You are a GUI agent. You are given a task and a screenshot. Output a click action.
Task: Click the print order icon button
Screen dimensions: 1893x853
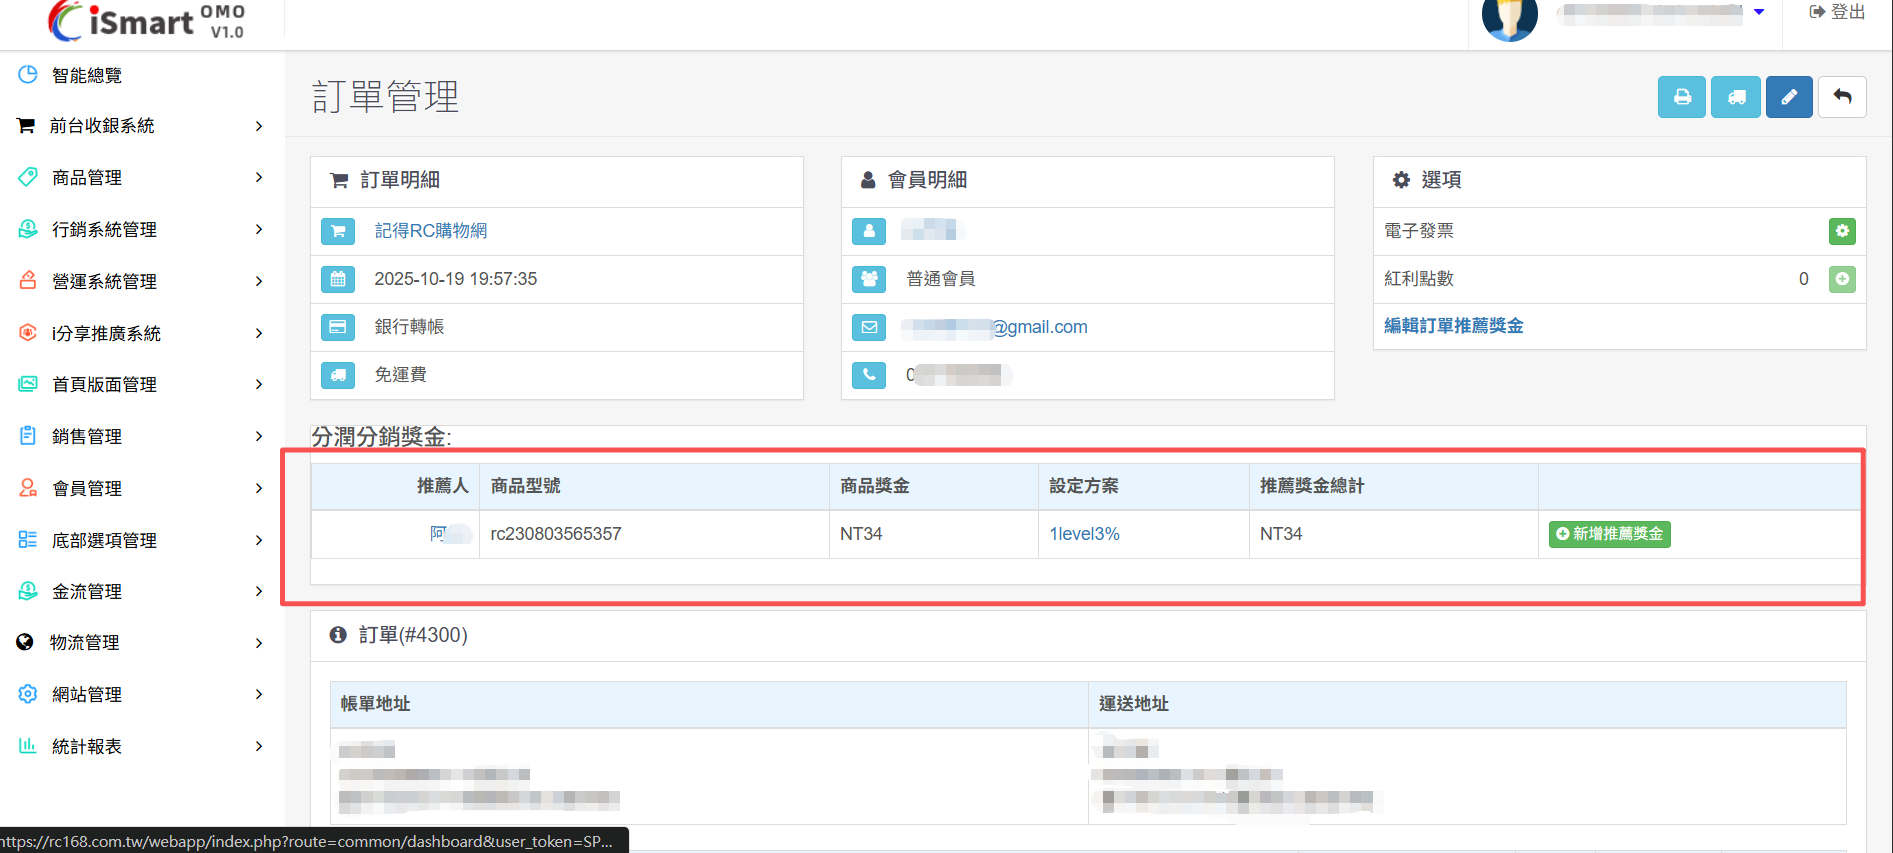(1681, 97)
